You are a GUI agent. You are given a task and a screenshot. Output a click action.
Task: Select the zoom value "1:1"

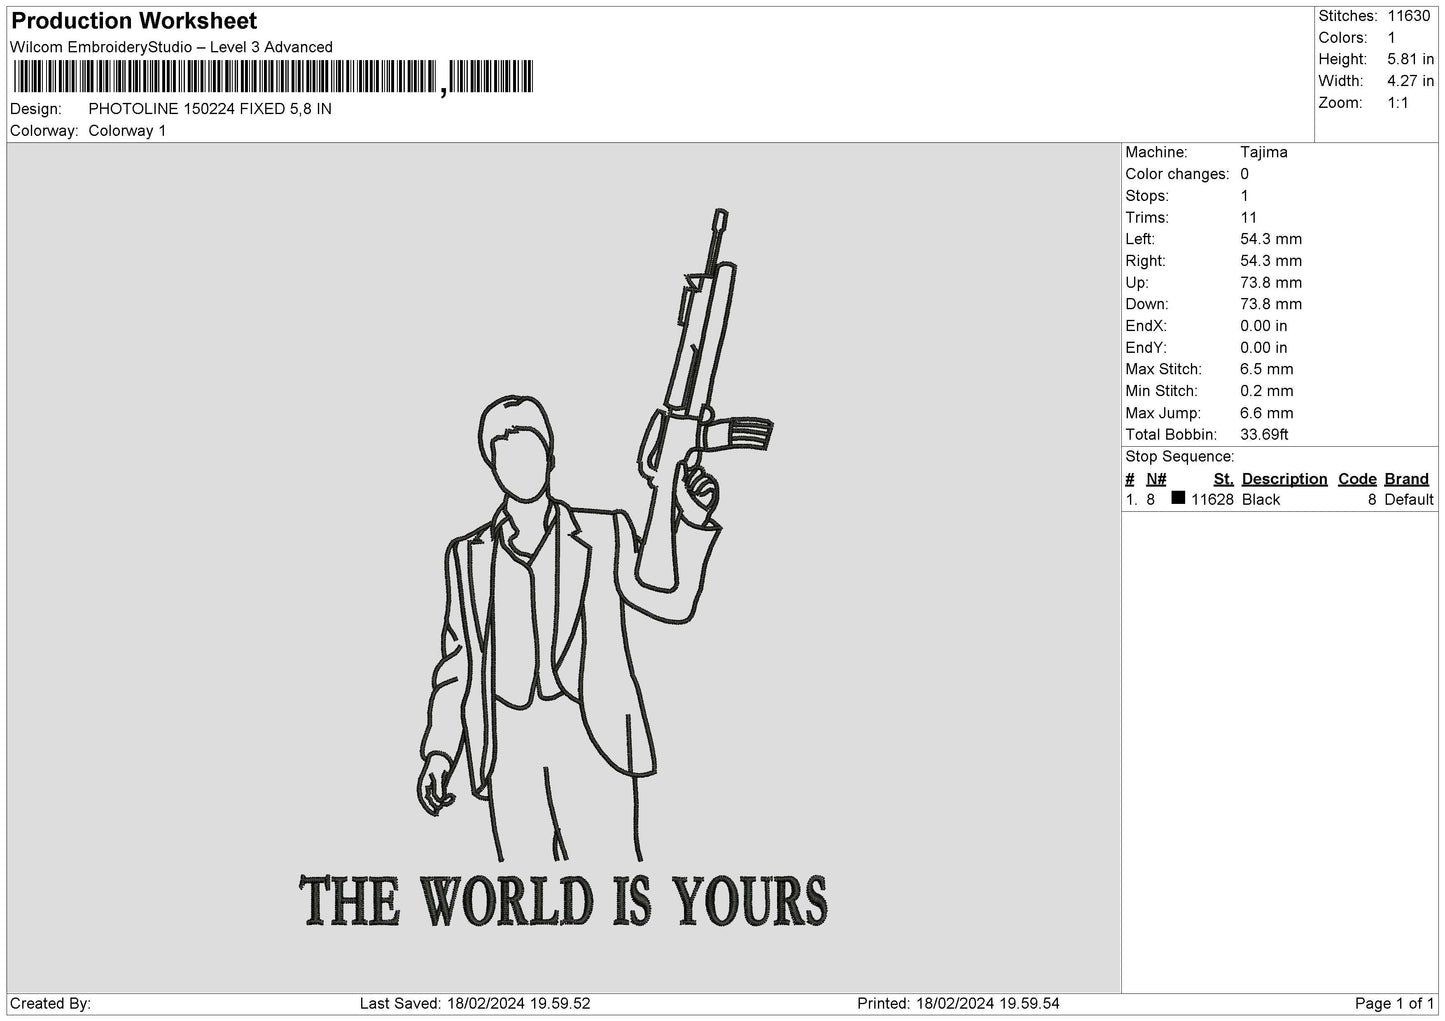click(x=1398, y=103)
